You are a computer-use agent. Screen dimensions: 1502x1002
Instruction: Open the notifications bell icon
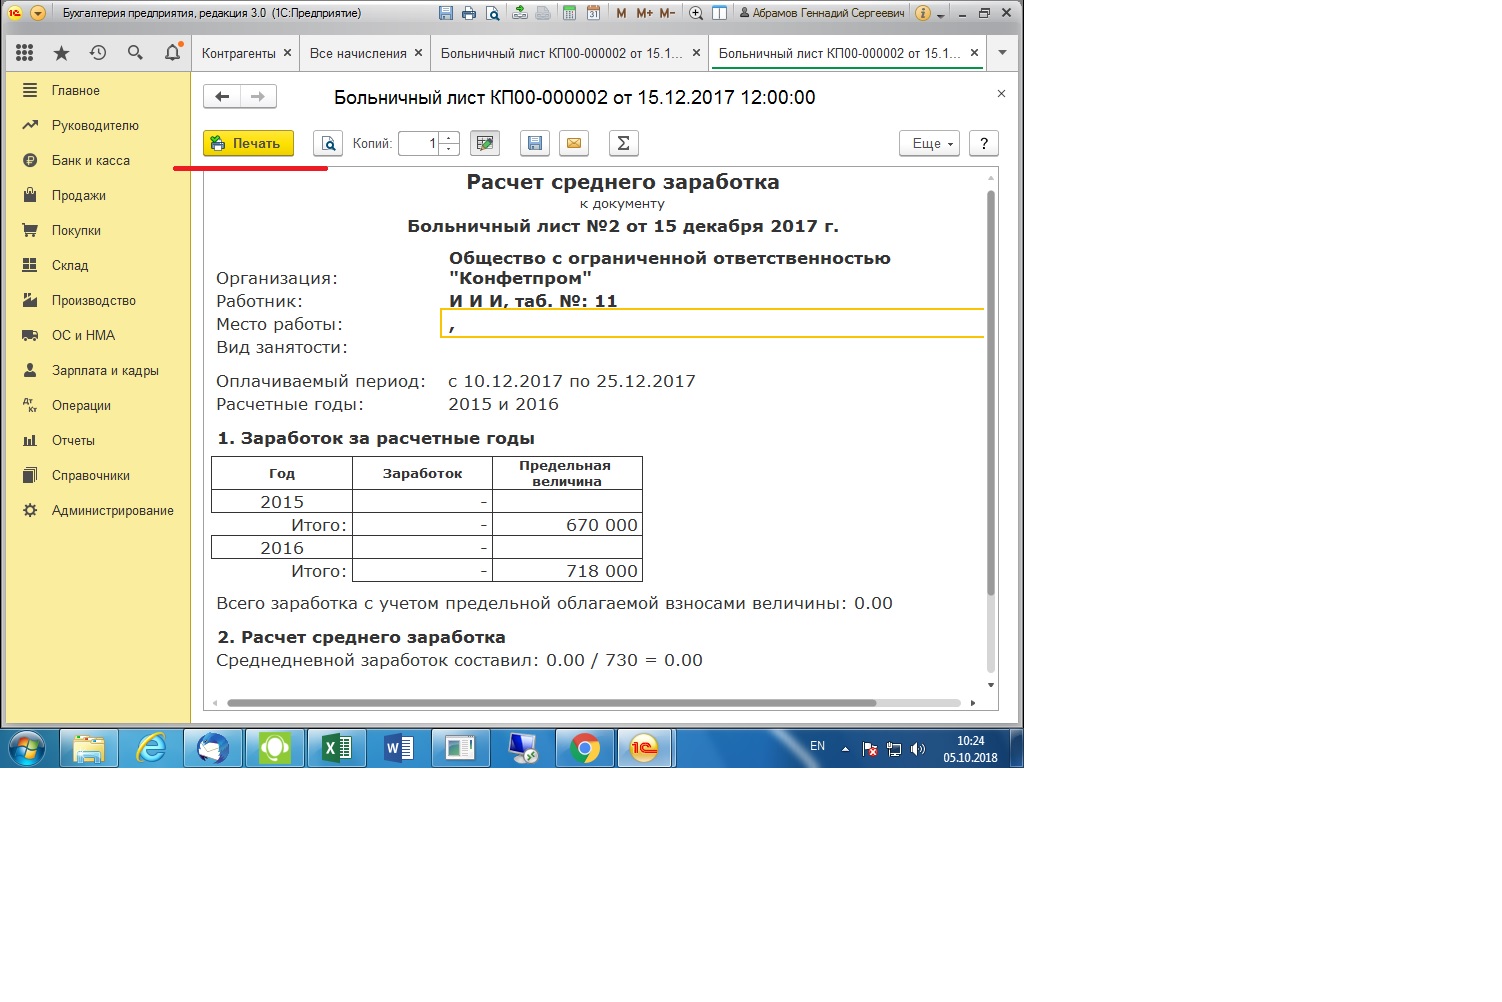tap(172, 53)
